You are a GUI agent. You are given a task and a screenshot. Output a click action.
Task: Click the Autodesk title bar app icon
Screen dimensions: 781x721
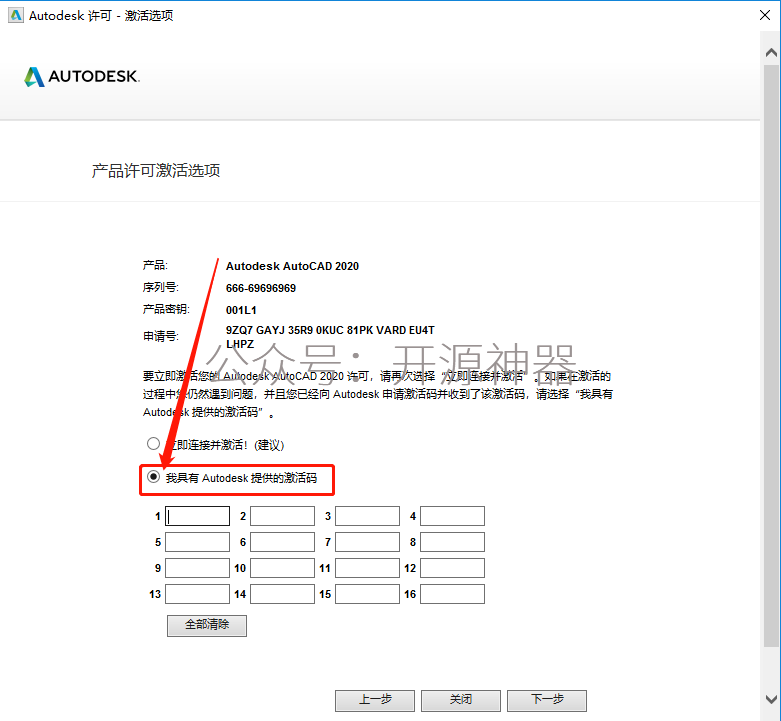pyautogui.click(x=16, y=15)
